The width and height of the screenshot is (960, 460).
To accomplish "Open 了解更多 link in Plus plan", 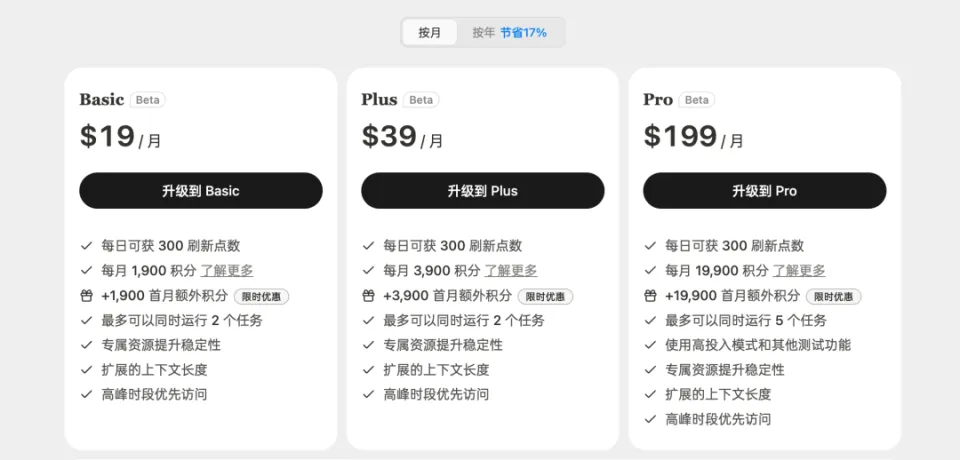I will coord(511,271).
